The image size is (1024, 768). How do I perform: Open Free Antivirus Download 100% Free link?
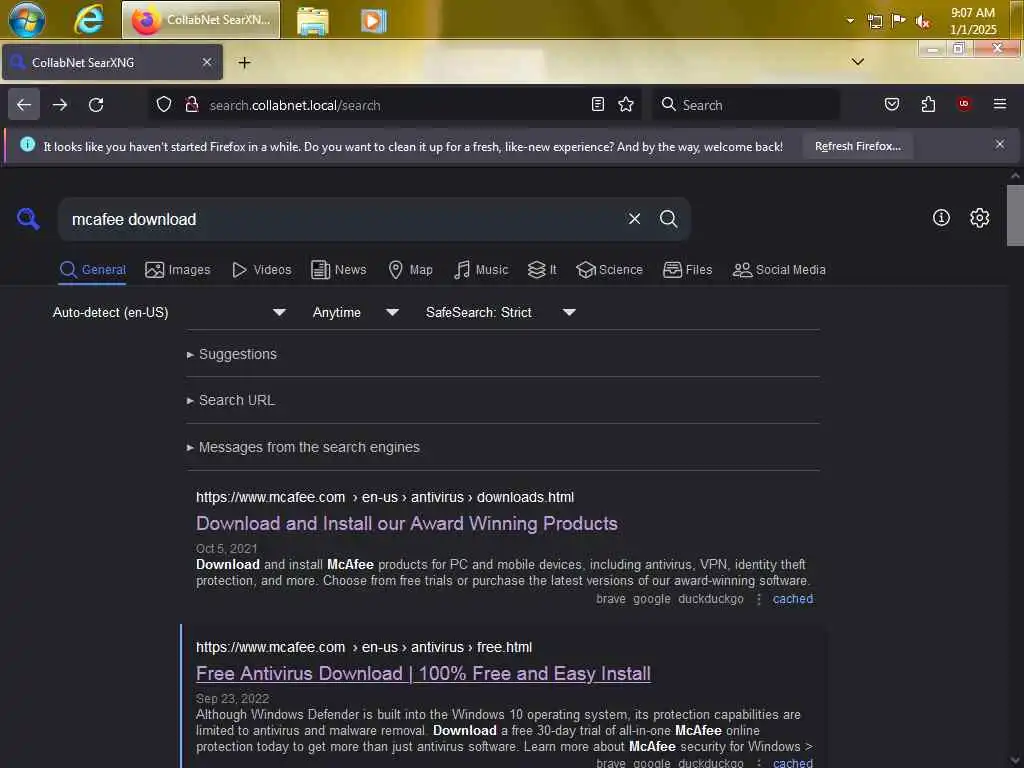coord(423,673)
